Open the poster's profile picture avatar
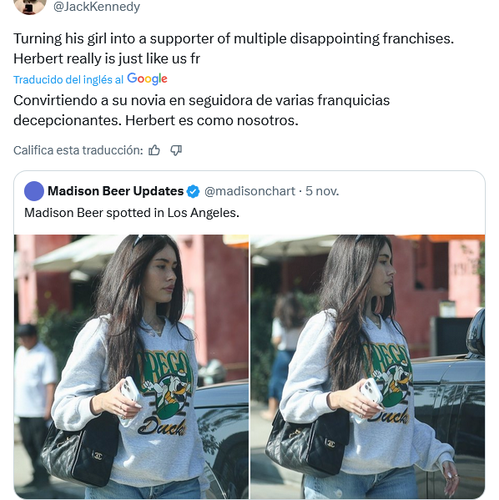This screenshot has height=500, width=499. (x=30, y=7)
